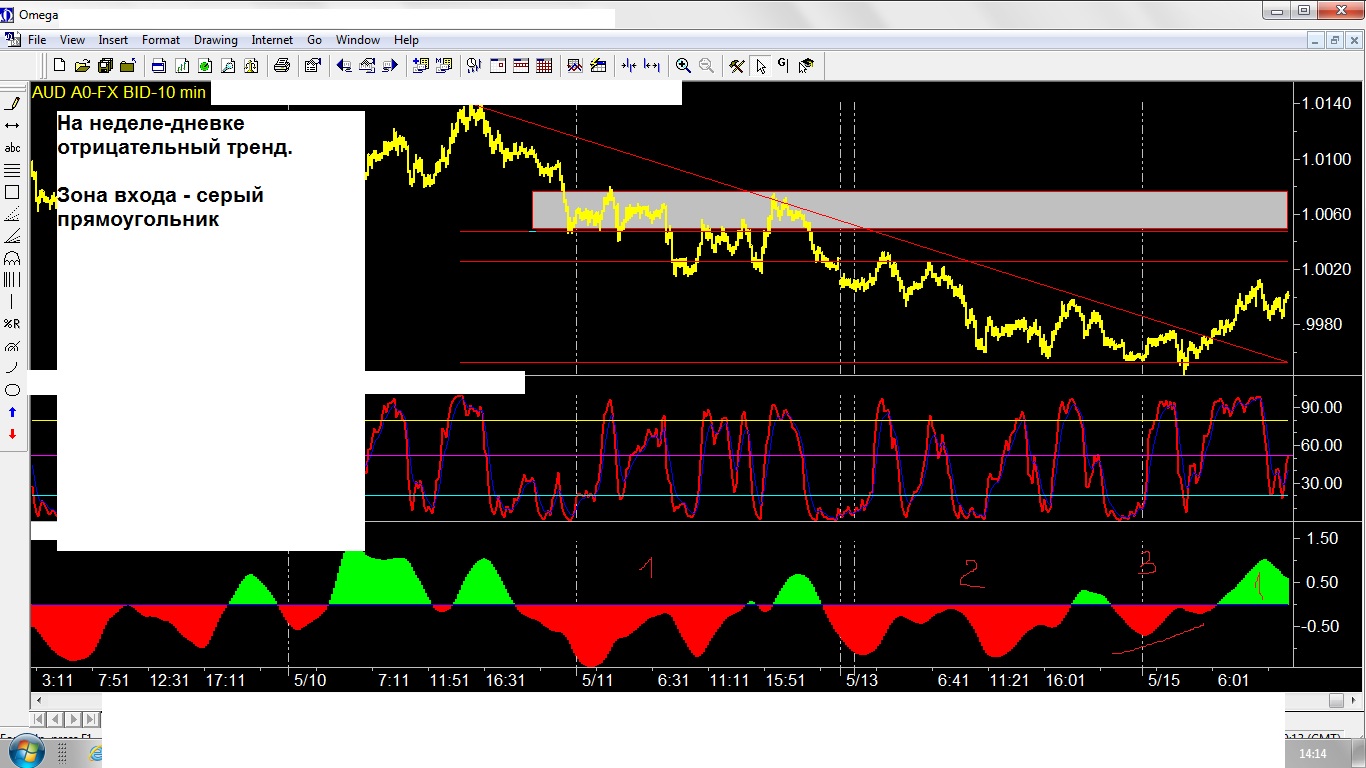Viewport: 1366px width, 768px height.
Task: Open the View menu
Action: tap(72, 40)
